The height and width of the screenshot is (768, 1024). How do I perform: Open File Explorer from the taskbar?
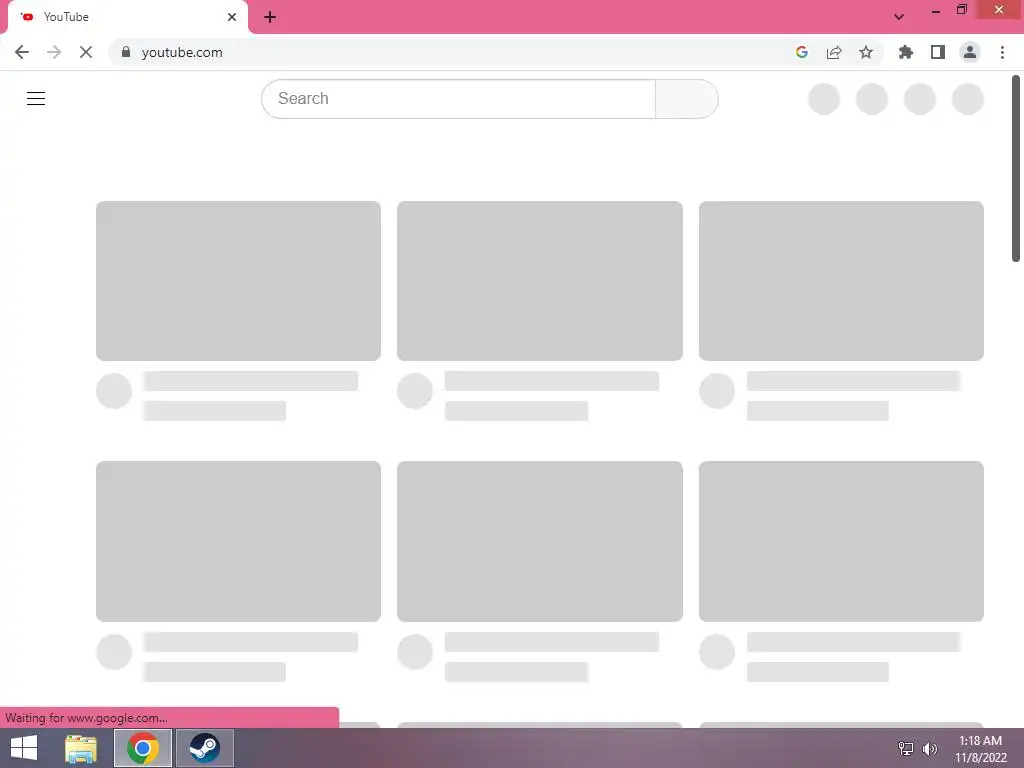(81, 748)
